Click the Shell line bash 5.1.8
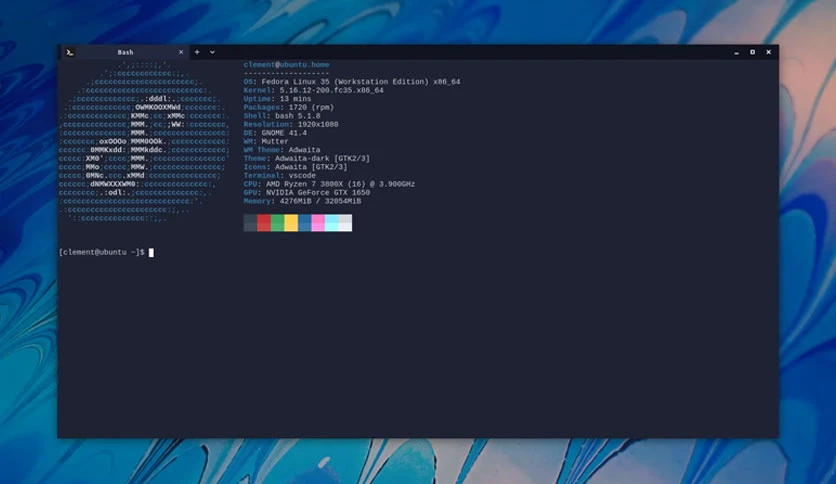Image resolution: width=836 pixels, height=484 pixels. 282,116
